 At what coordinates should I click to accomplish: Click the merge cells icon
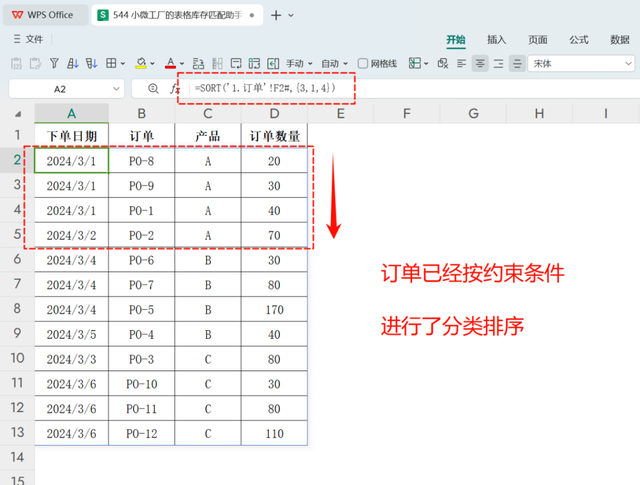coord(198,63)
